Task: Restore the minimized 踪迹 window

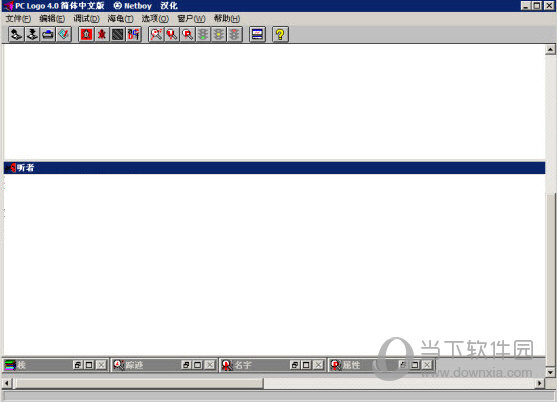Action: (186, 365)
